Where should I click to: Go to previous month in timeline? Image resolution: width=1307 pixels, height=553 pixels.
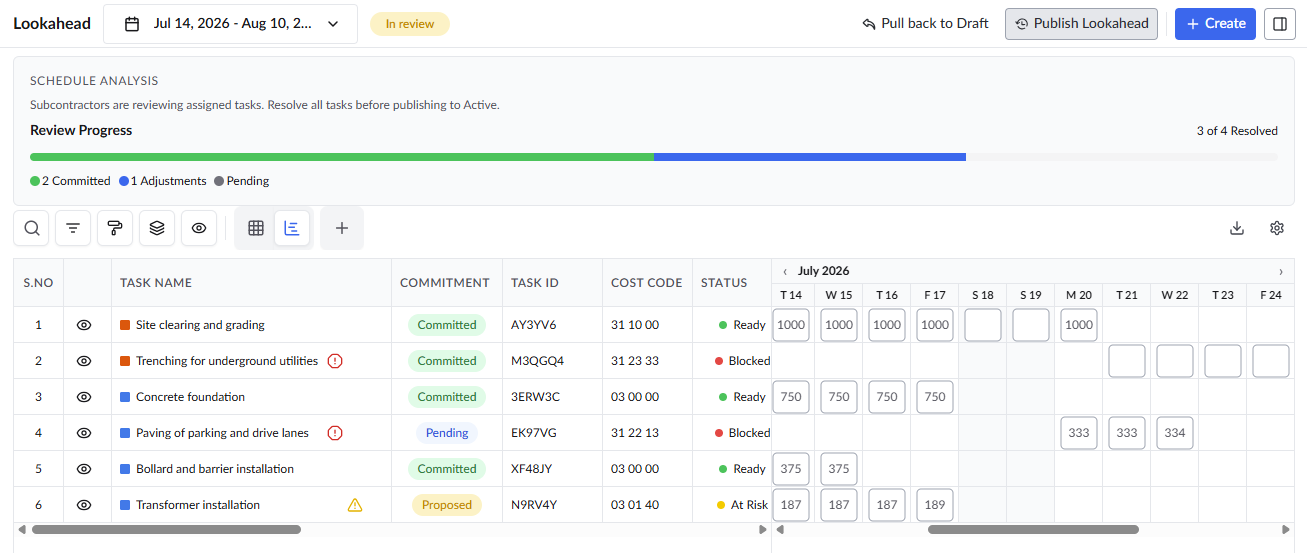tap(785, 271)
